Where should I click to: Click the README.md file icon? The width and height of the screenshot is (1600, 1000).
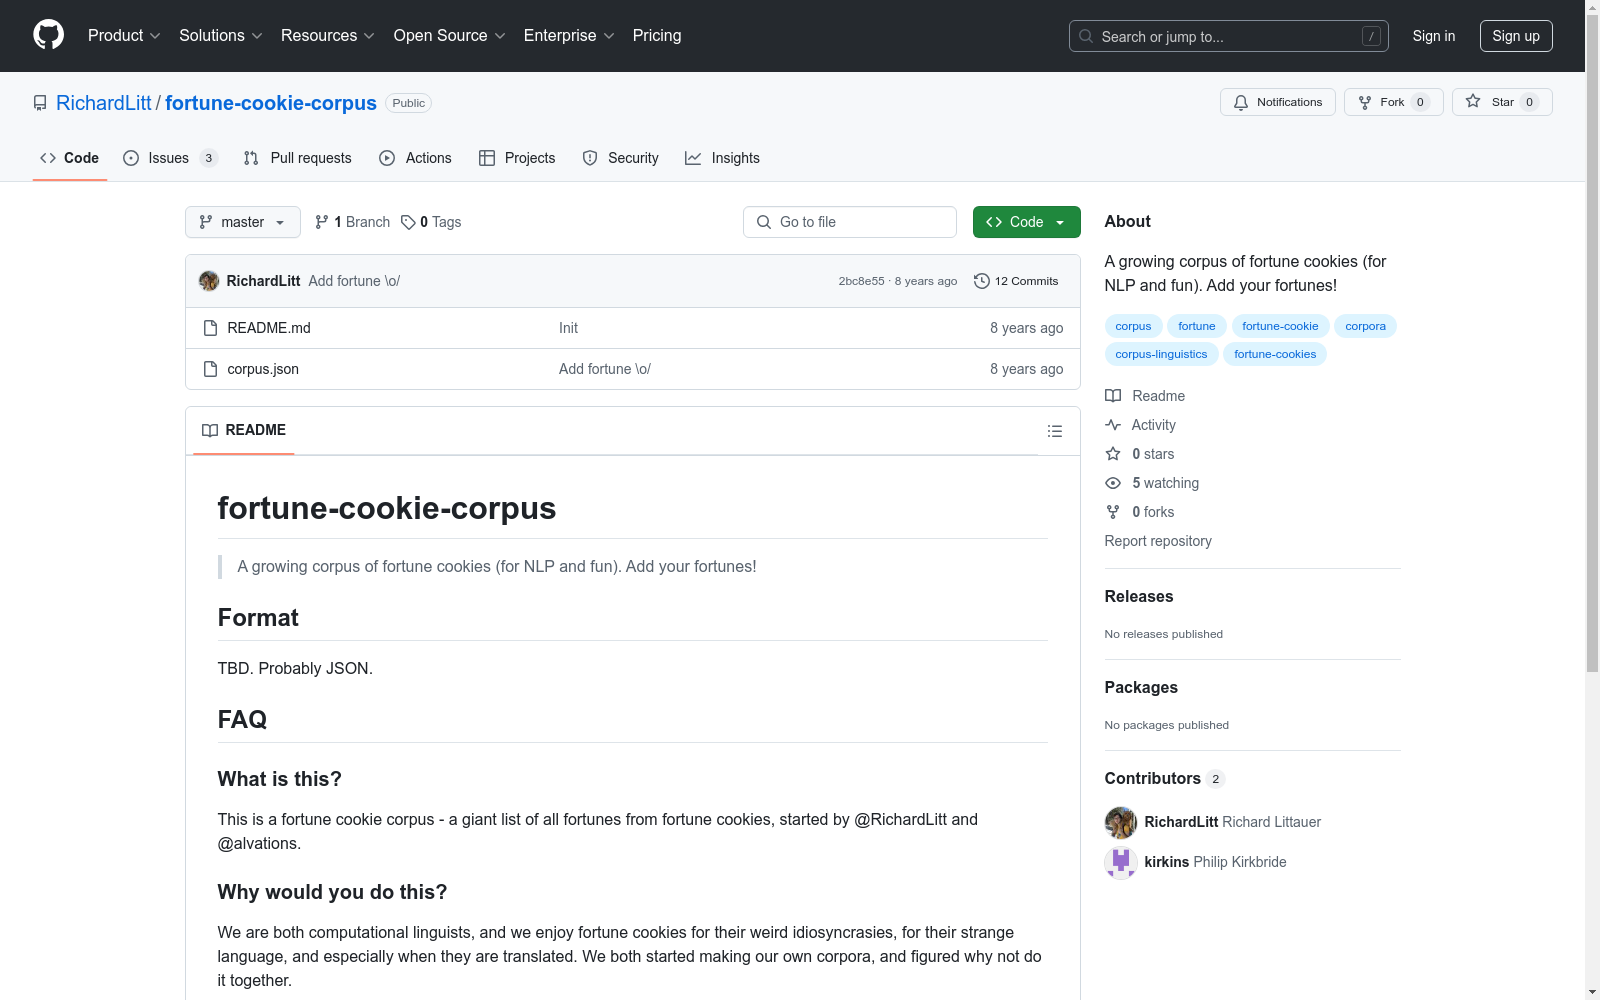[210, 328]
